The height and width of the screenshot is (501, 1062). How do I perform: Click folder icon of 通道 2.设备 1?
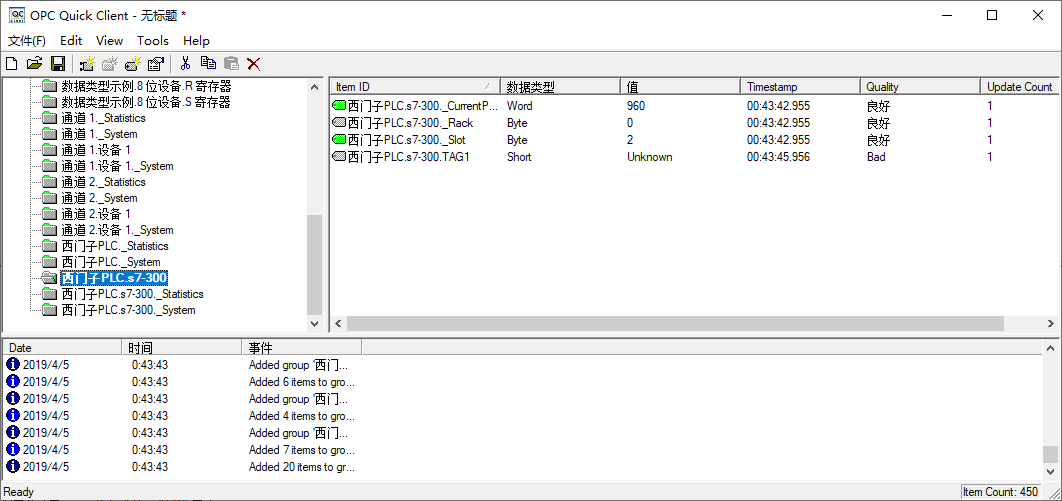click(x=49, y=214)
